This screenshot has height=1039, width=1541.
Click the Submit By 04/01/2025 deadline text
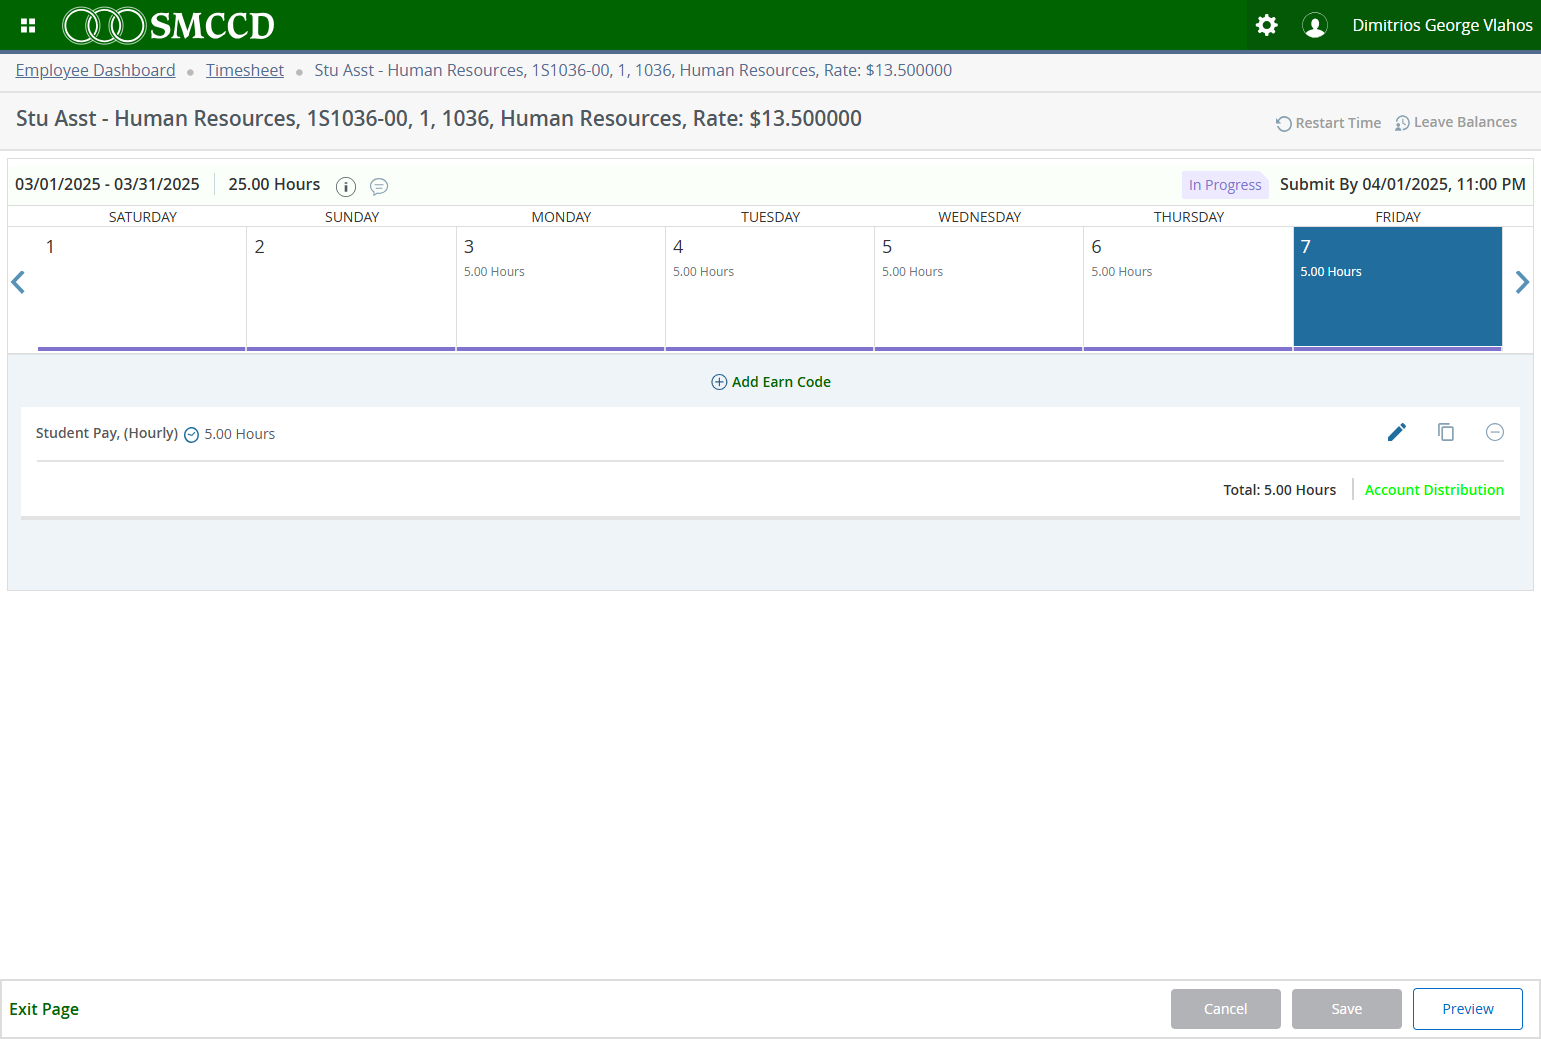tap(1403, 185)
